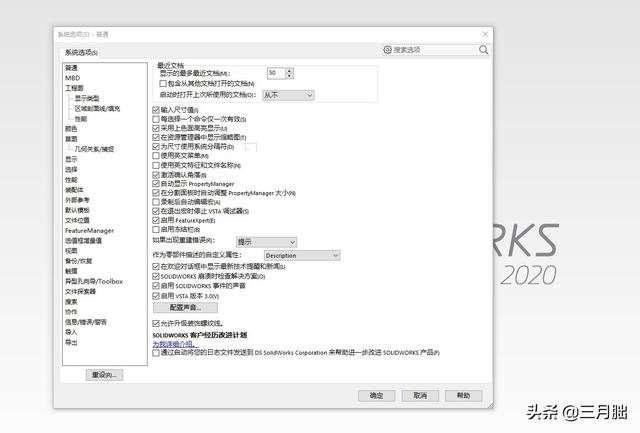Switch to the 系统选项(S) tab
This screenshot has width=640, height=433.
click(x=81, y=53)
